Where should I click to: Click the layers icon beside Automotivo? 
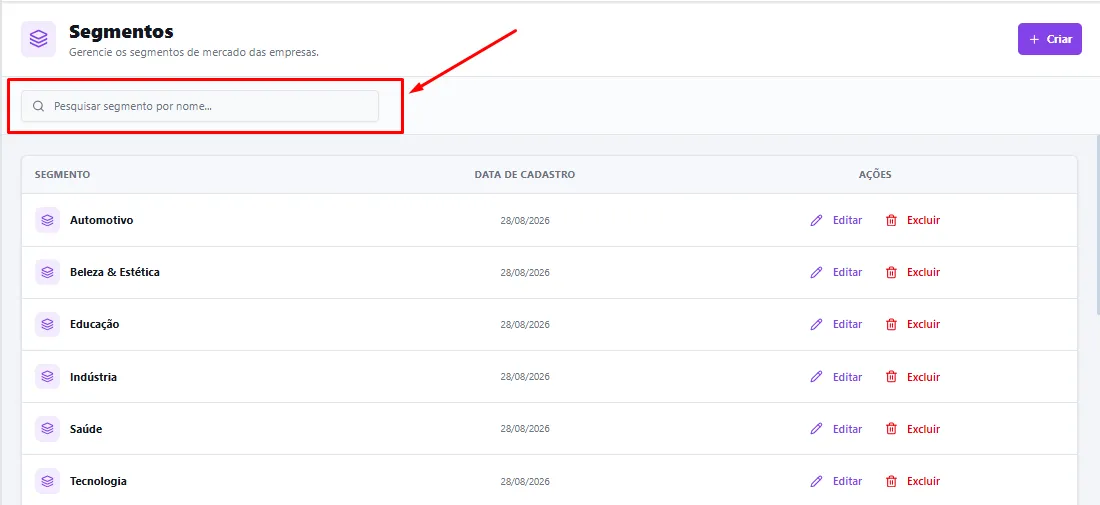(47, 220)
